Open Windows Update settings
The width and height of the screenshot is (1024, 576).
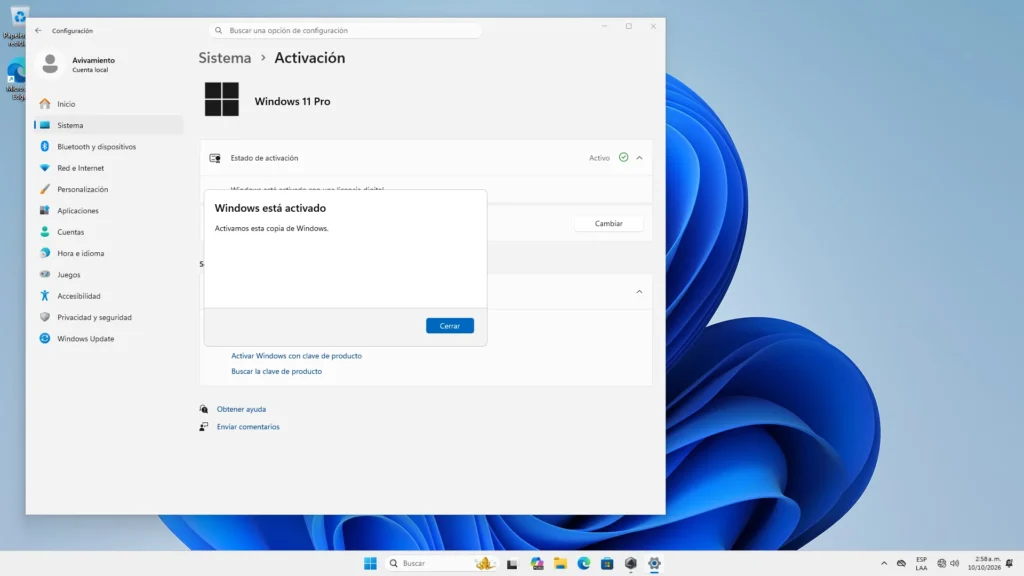(108, 338)
